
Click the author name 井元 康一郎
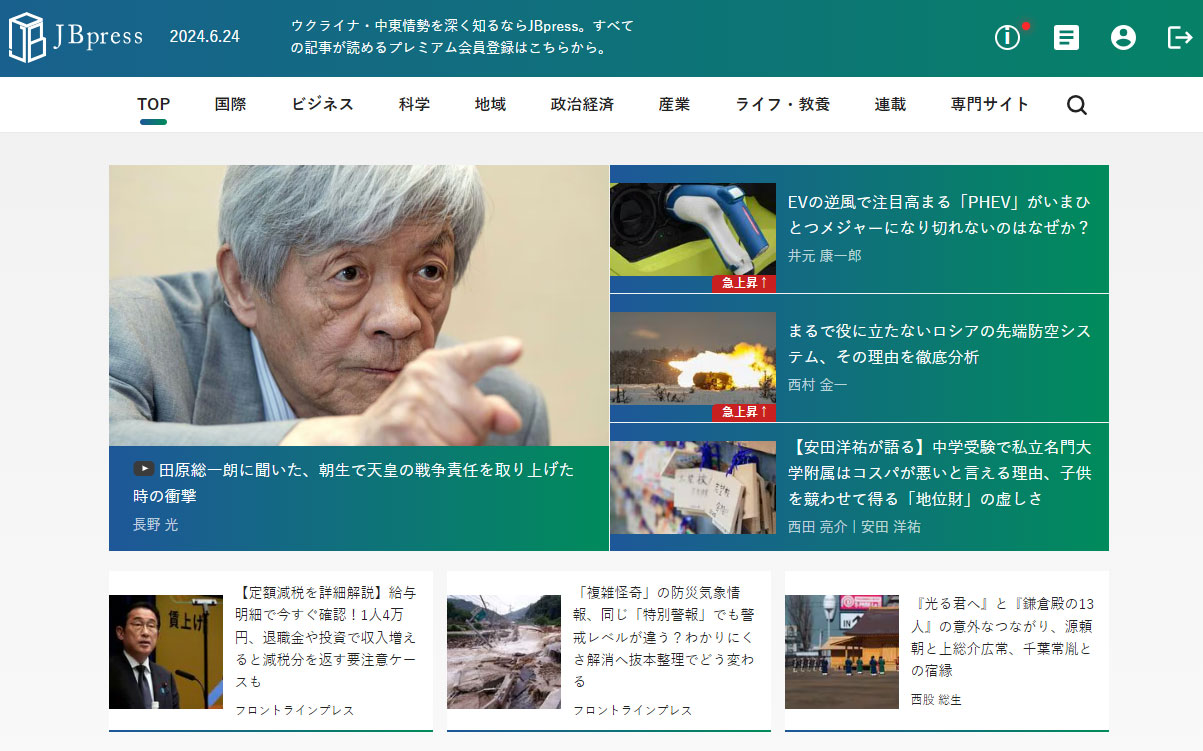pyautogui.click(x=824, y=256)
